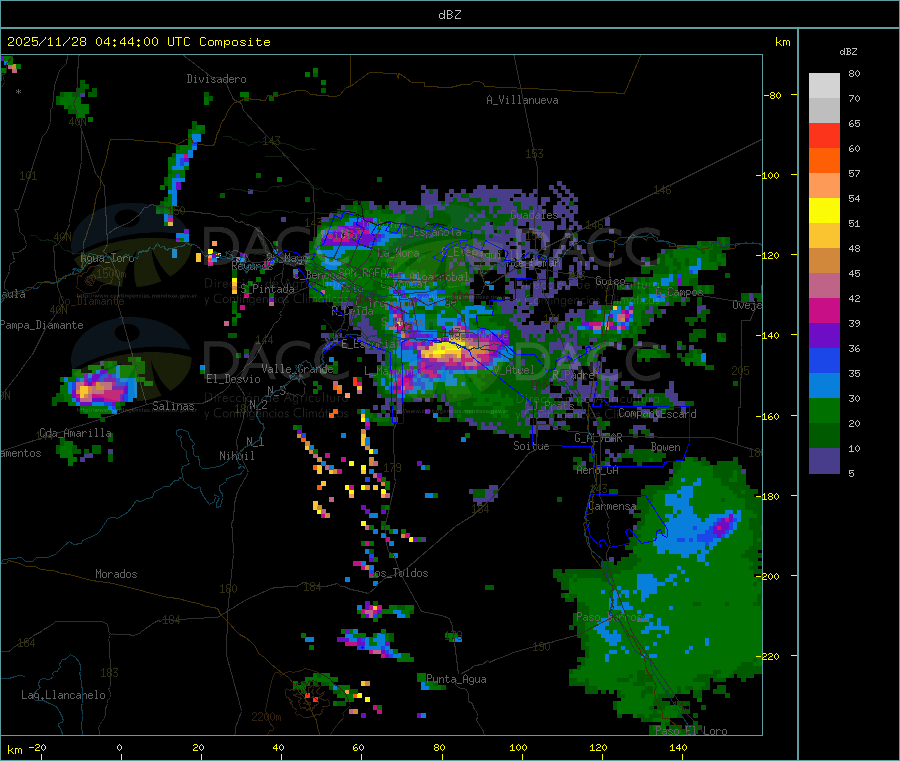Click the Salinas place label
The width and height of the screenshot is (900, 761).
[x=173, y=406]
